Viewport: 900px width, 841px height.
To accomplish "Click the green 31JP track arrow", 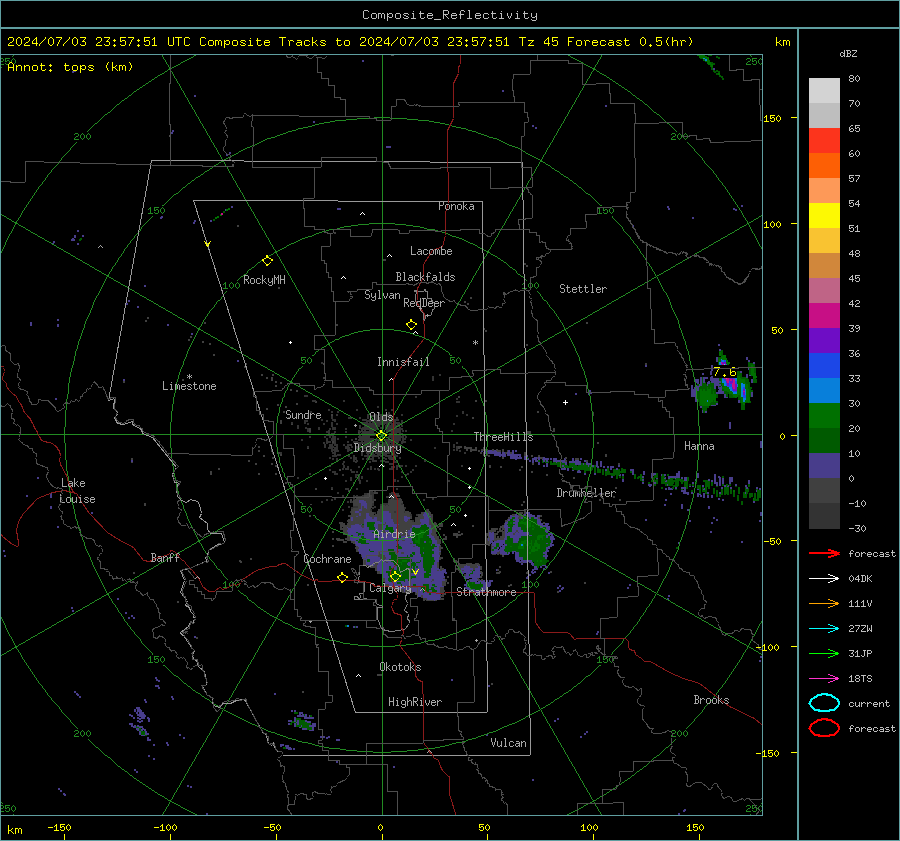I will pyautogui.click(x=824, y=653).
